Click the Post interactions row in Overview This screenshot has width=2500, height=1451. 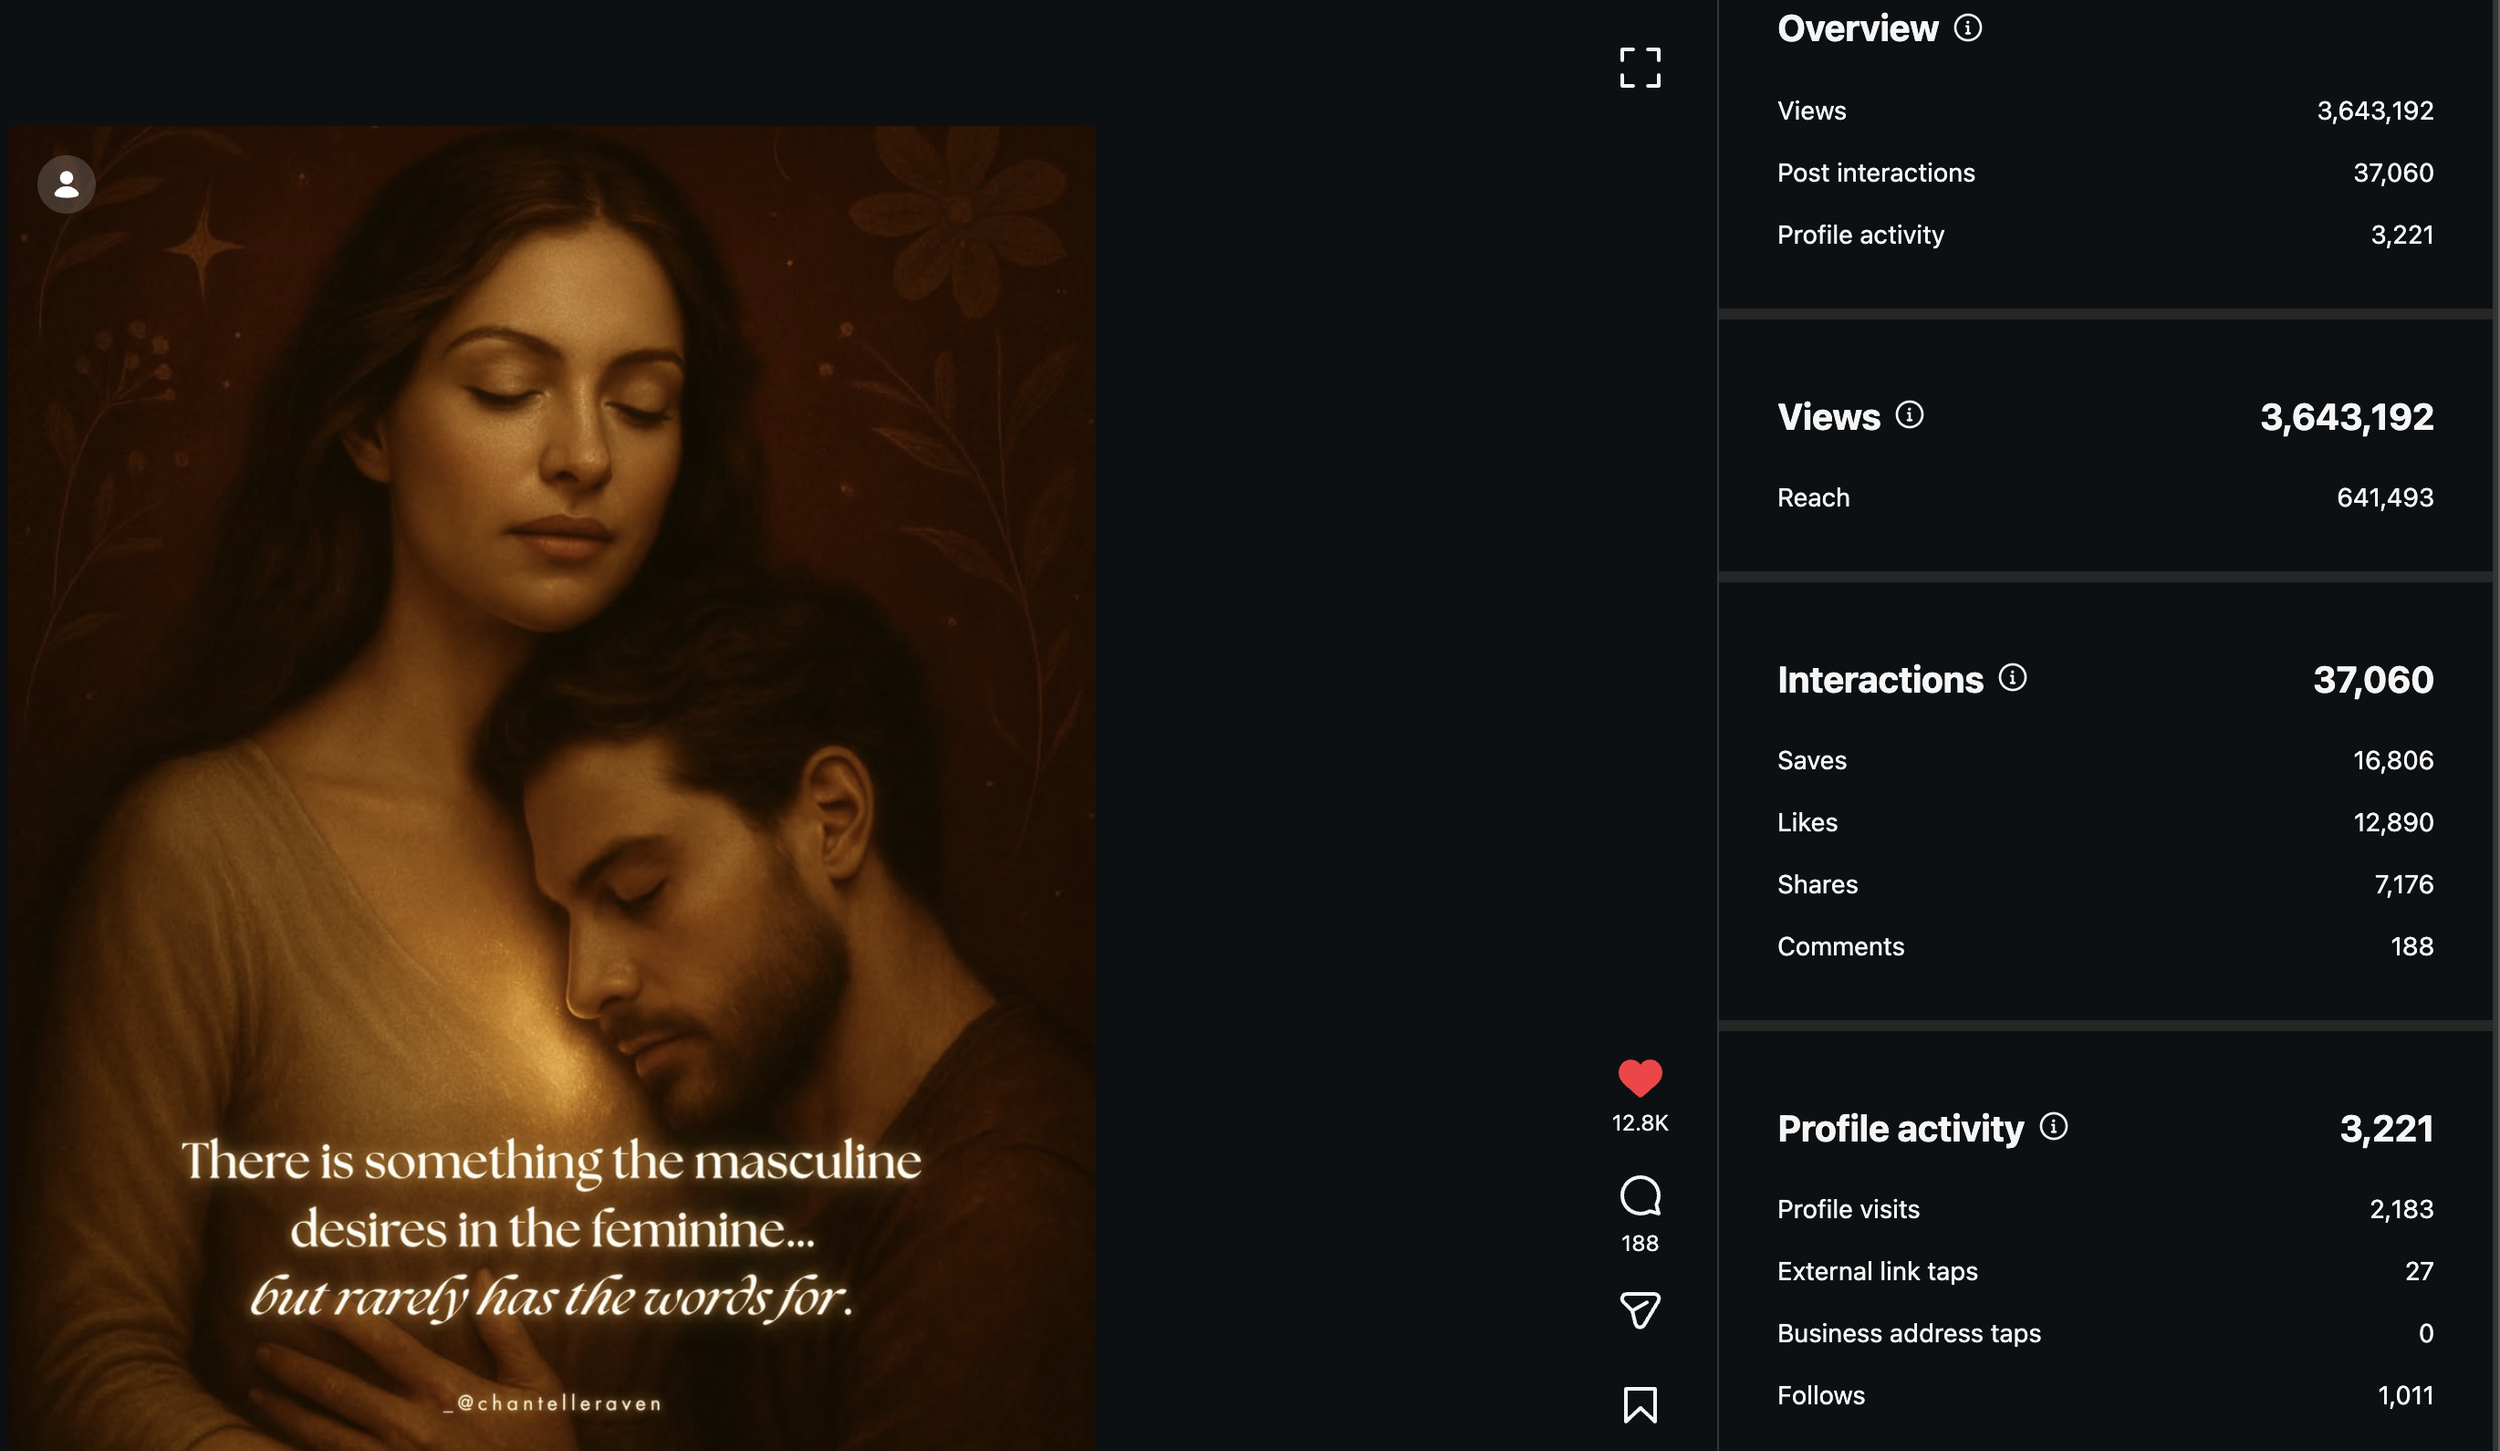(x=2104, y=173)
